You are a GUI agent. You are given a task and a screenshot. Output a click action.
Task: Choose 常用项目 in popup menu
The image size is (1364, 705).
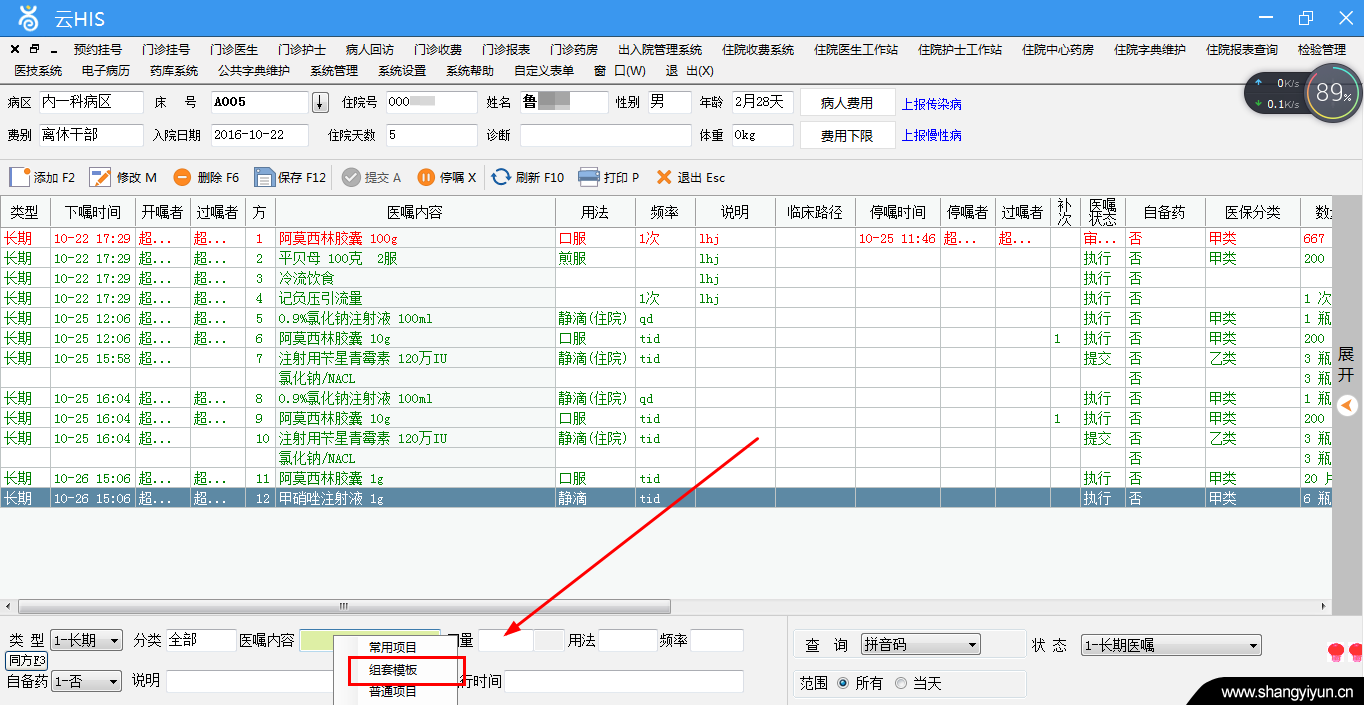tap(393, 647)
